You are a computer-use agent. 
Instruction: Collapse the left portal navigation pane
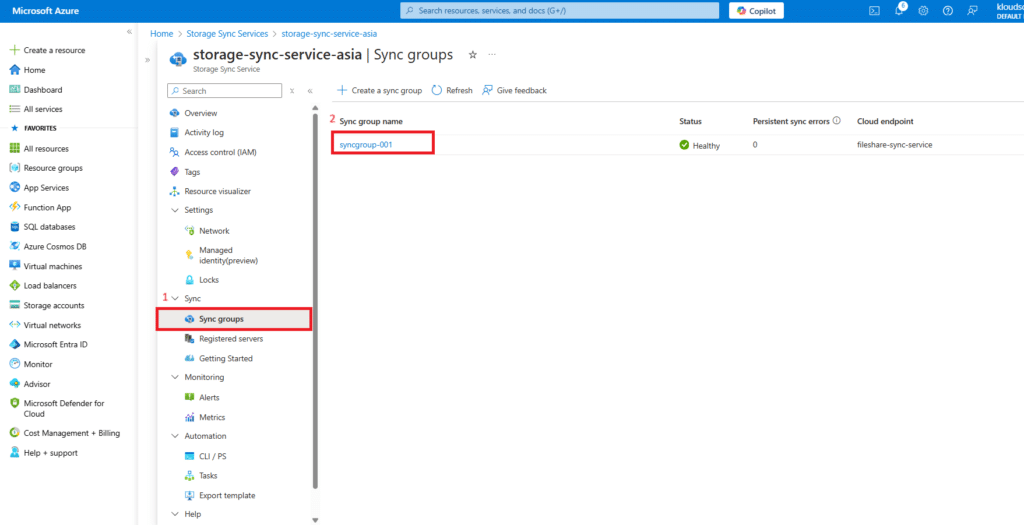coord(129,32)
